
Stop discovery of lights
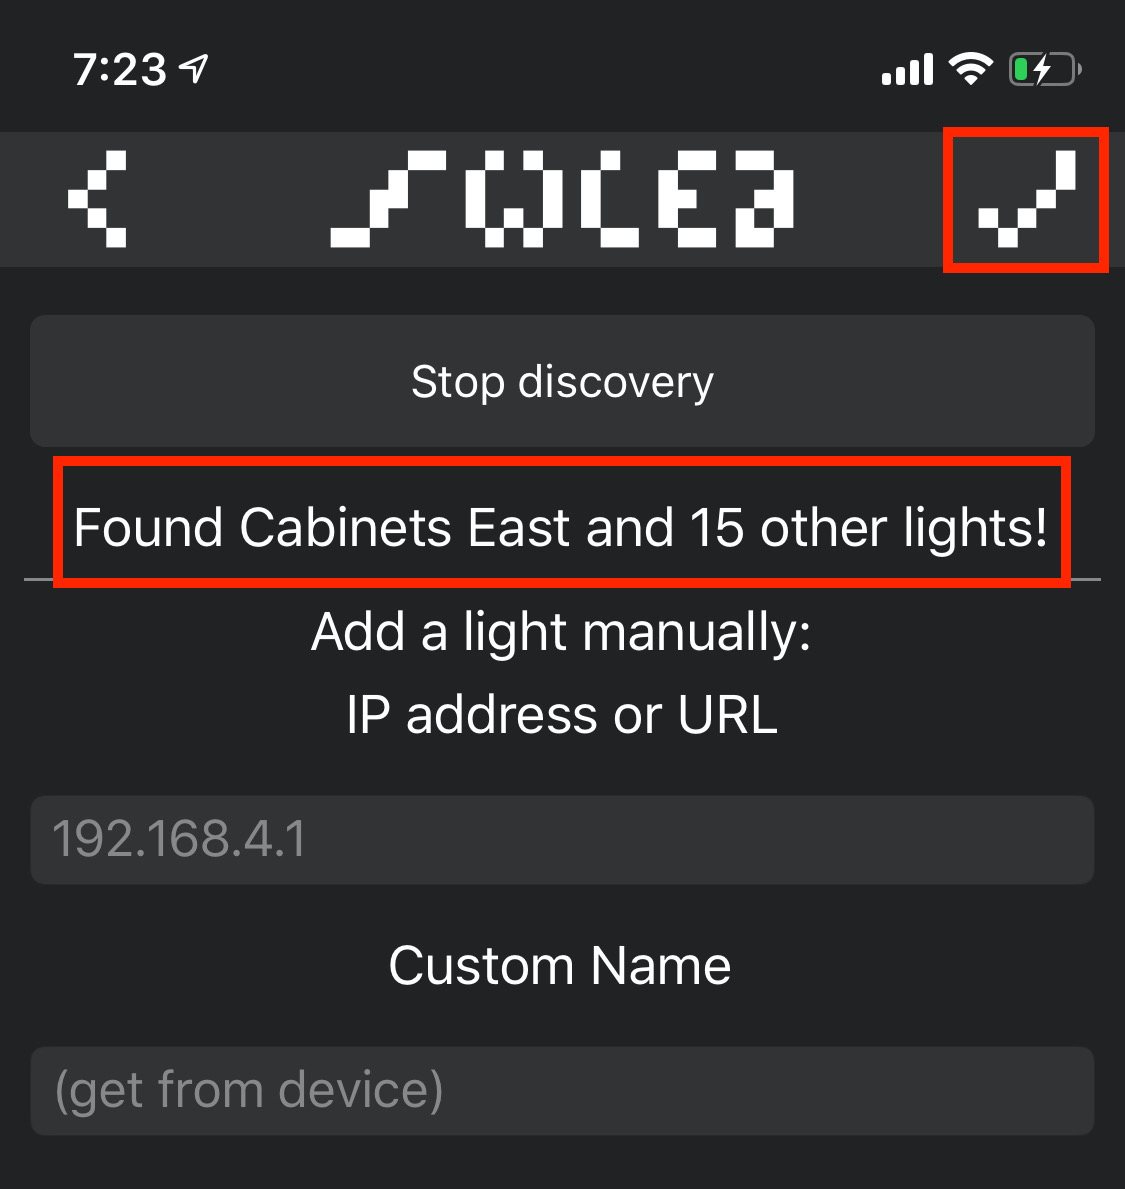point(562,381)
